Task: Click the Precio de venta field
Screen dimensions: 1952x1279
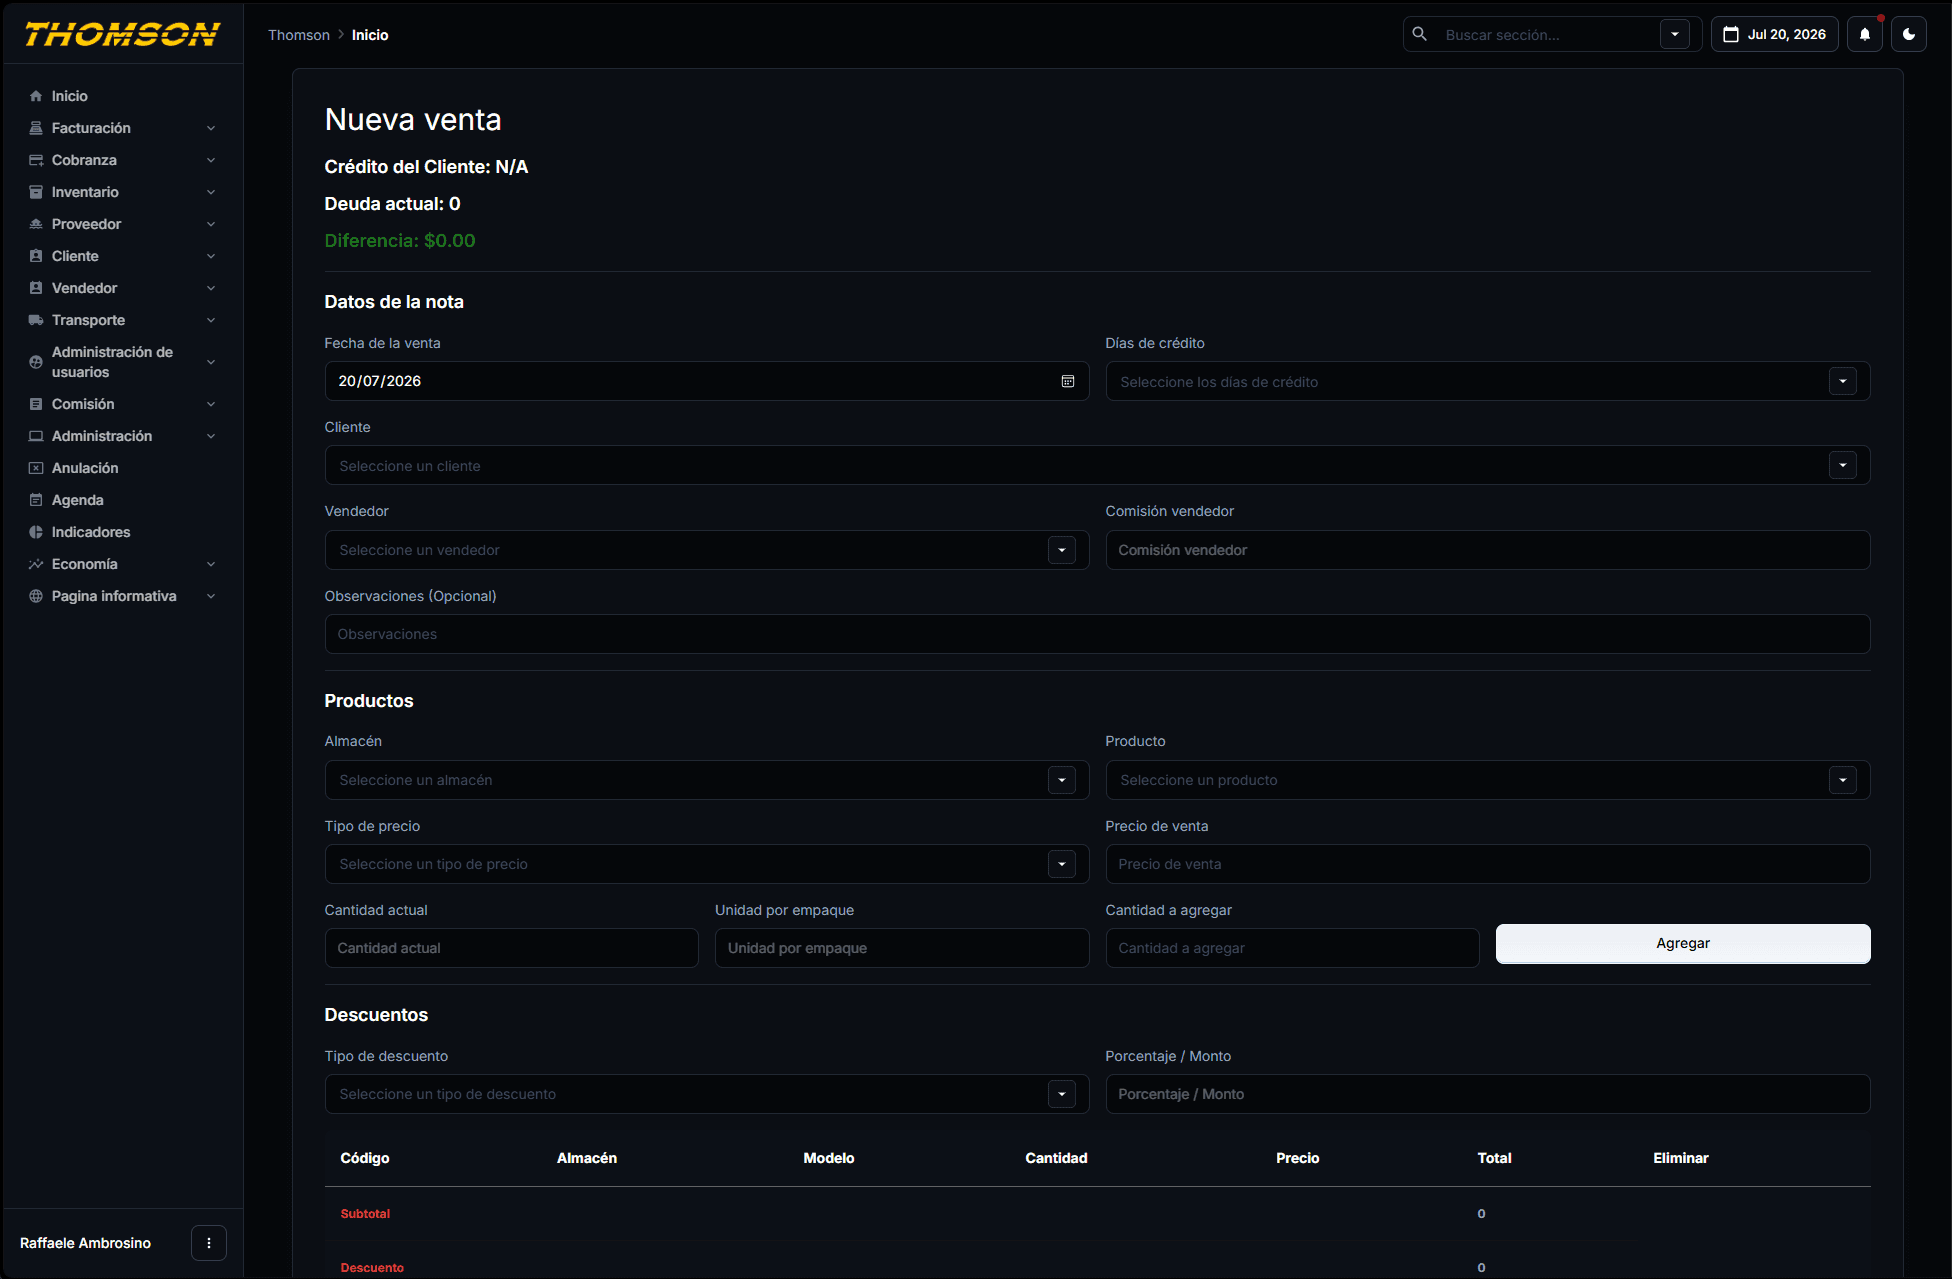Action: pyautogui.click(x=1488, y=864)
